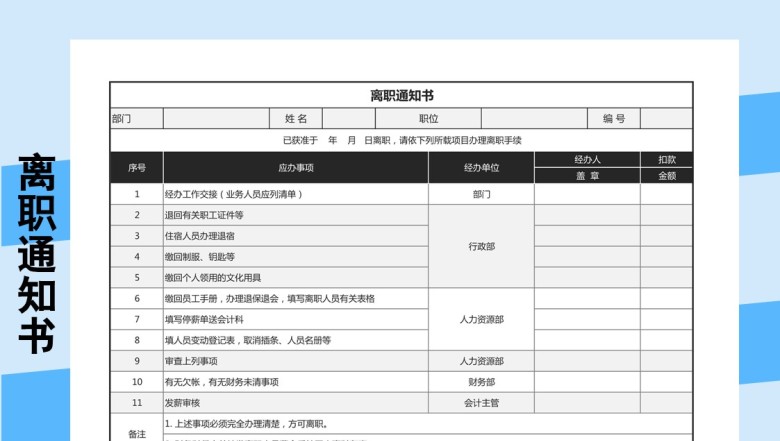Select the 金额 header cell

point(667,176)
